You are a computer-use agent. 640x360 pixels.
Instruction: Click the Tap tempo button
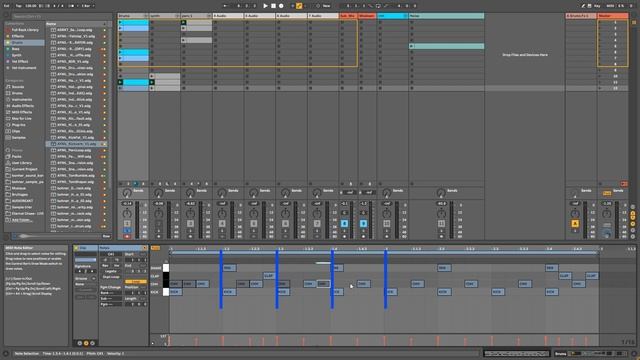point(19,6)
